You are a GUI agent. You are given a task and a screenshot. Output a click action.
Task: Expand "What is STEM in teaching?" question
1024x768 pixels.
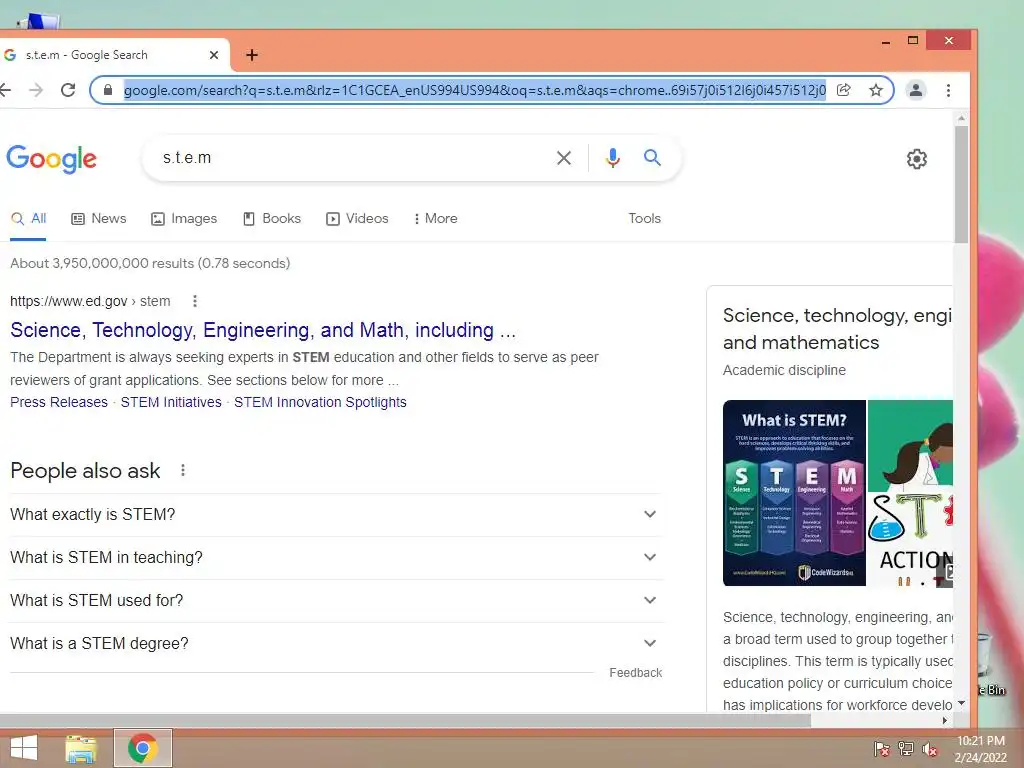point(336,558)
